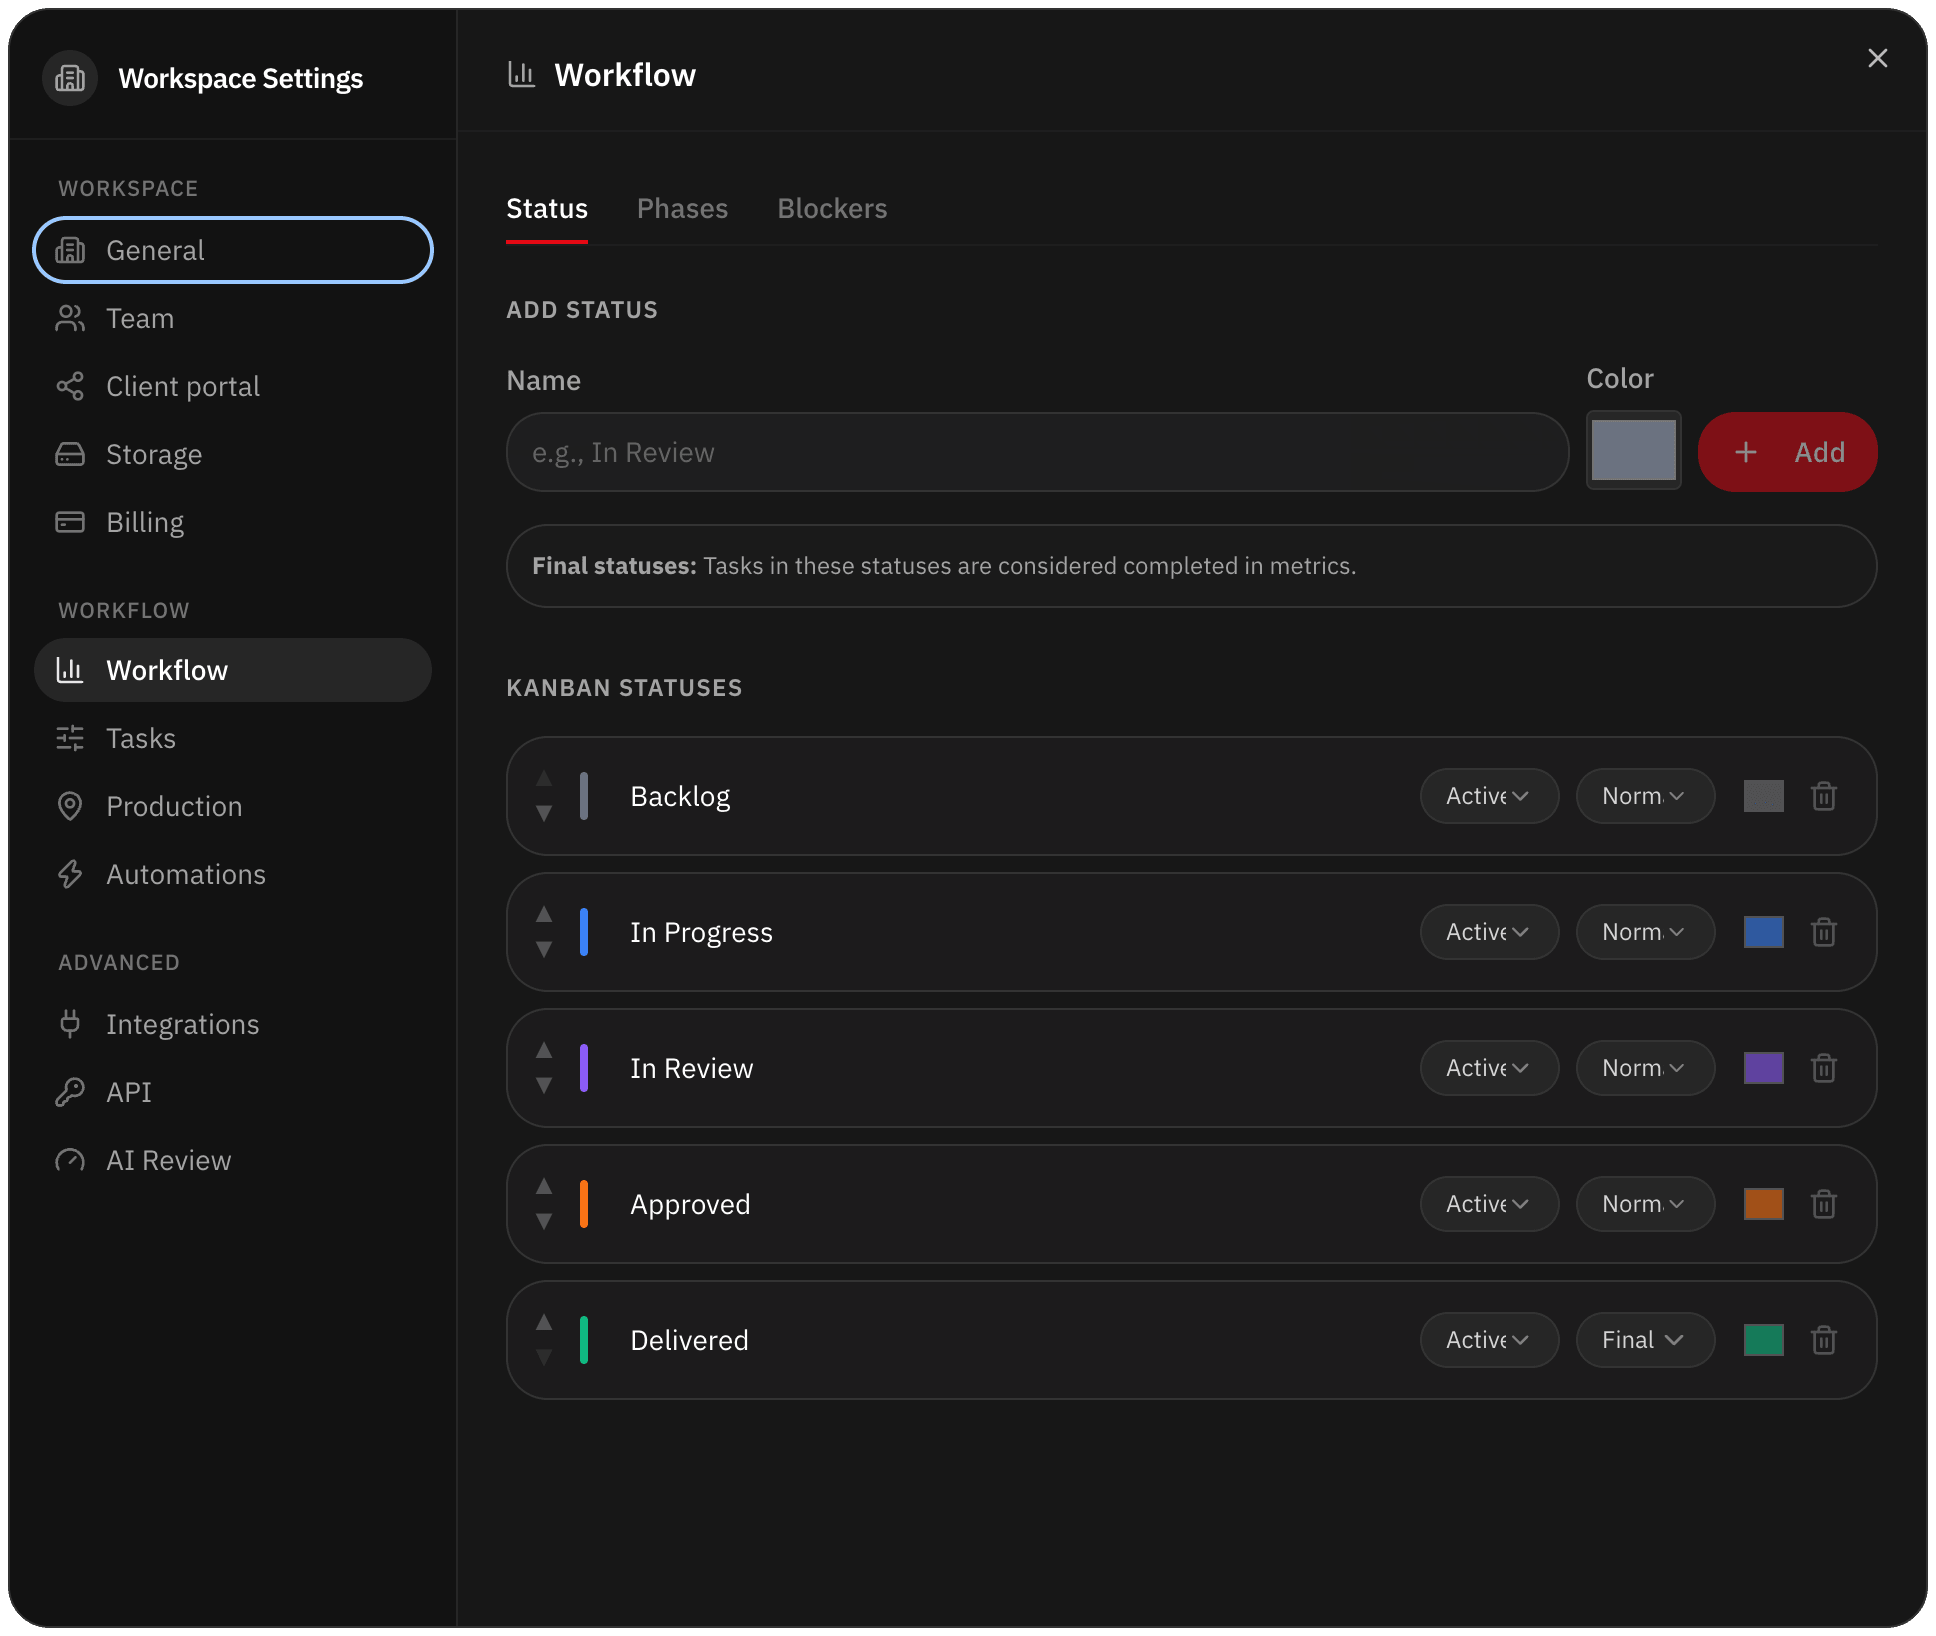Move the In Review status up

544,1050
